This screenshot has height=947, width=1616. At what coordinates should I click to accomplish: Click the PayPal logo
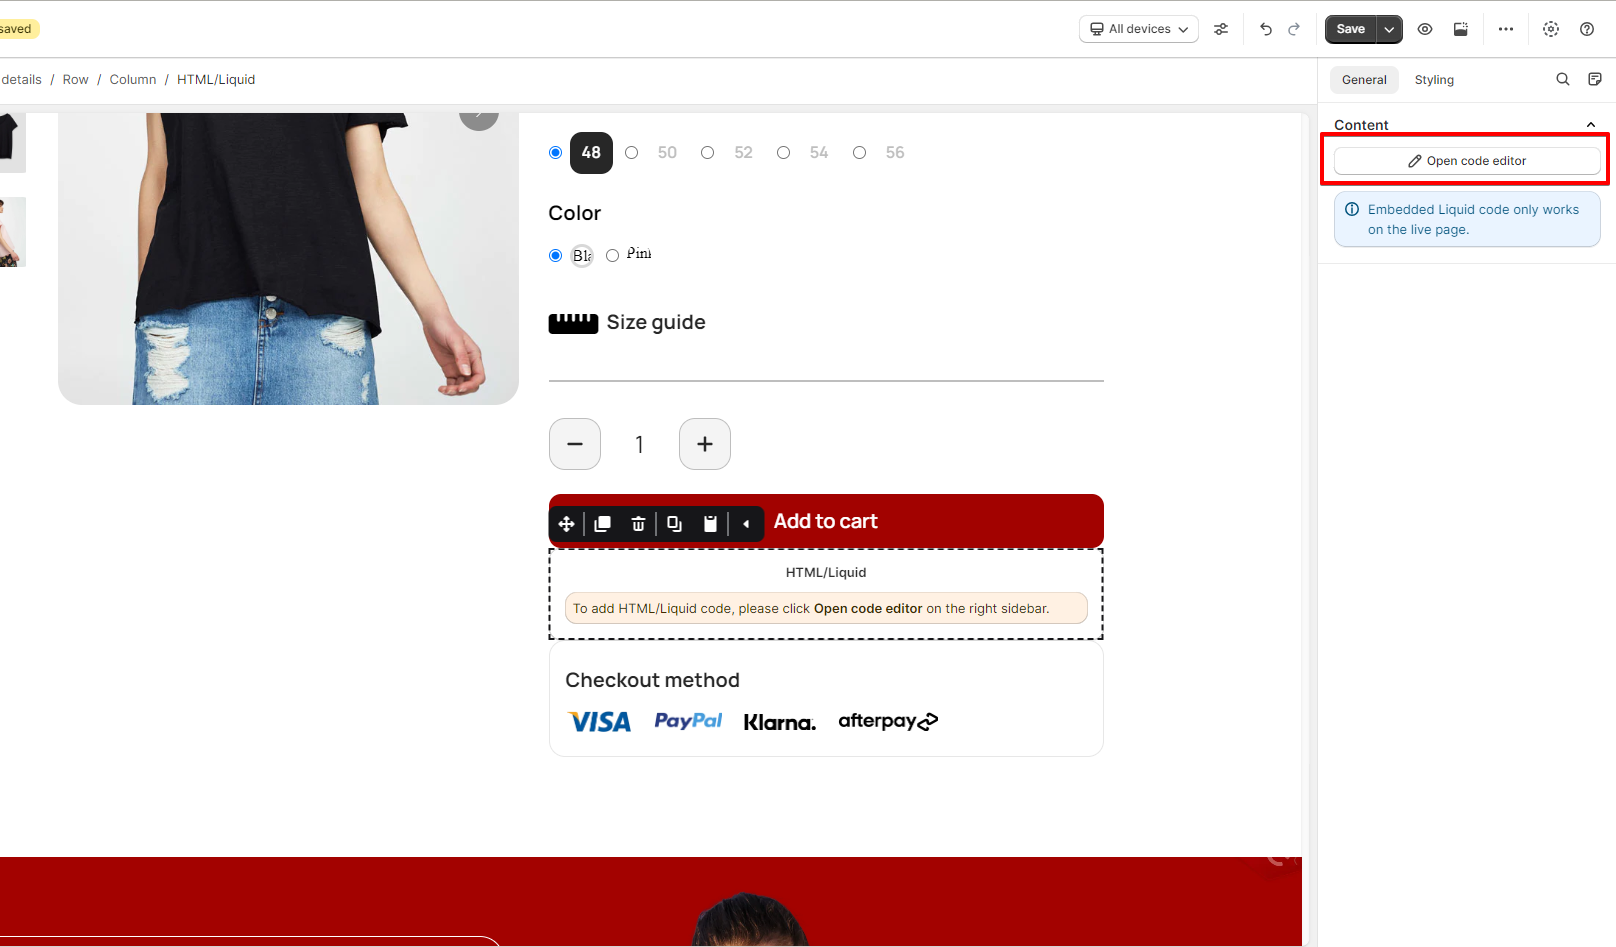tap(688, 721)
